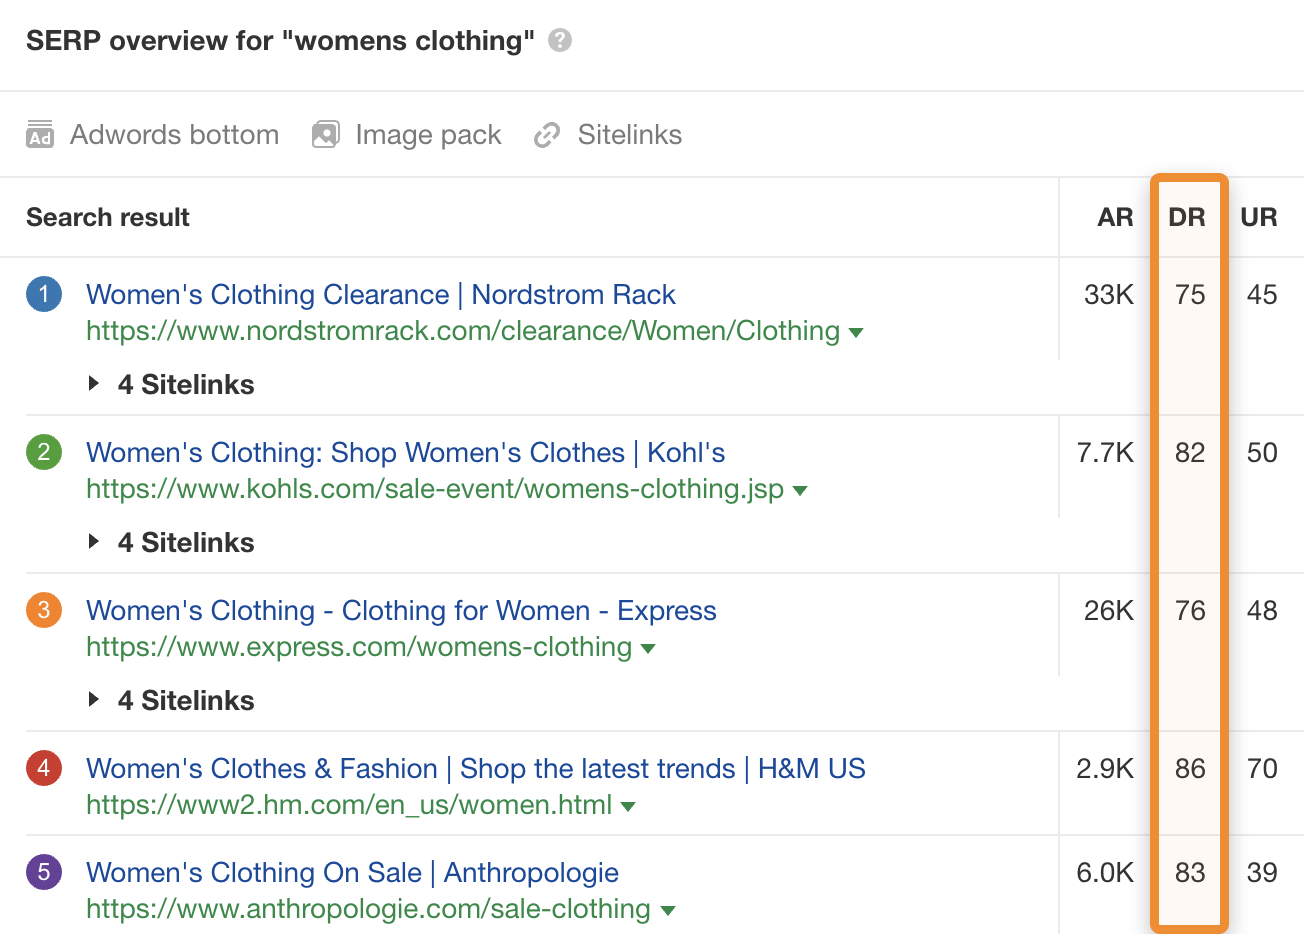Click the Image pack icon
The image size is (1304, 934).
pos(326,135)
